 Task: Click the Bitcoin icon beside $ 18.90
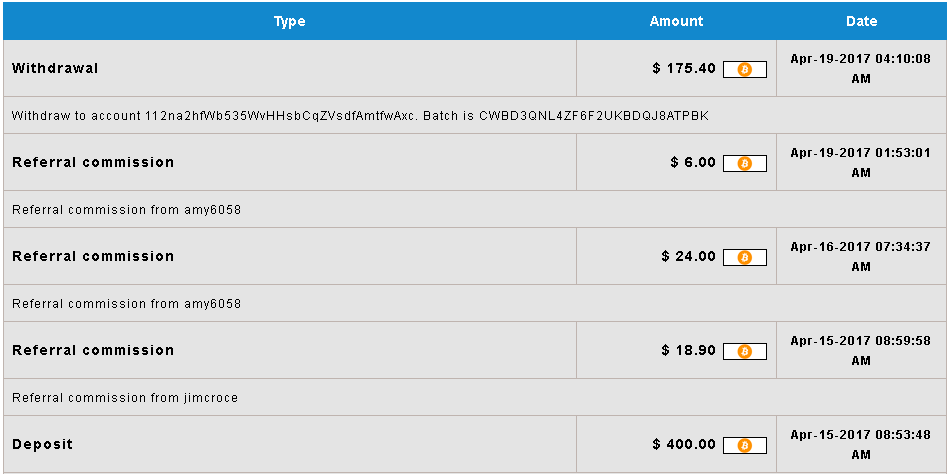click(x=745, y=351)
